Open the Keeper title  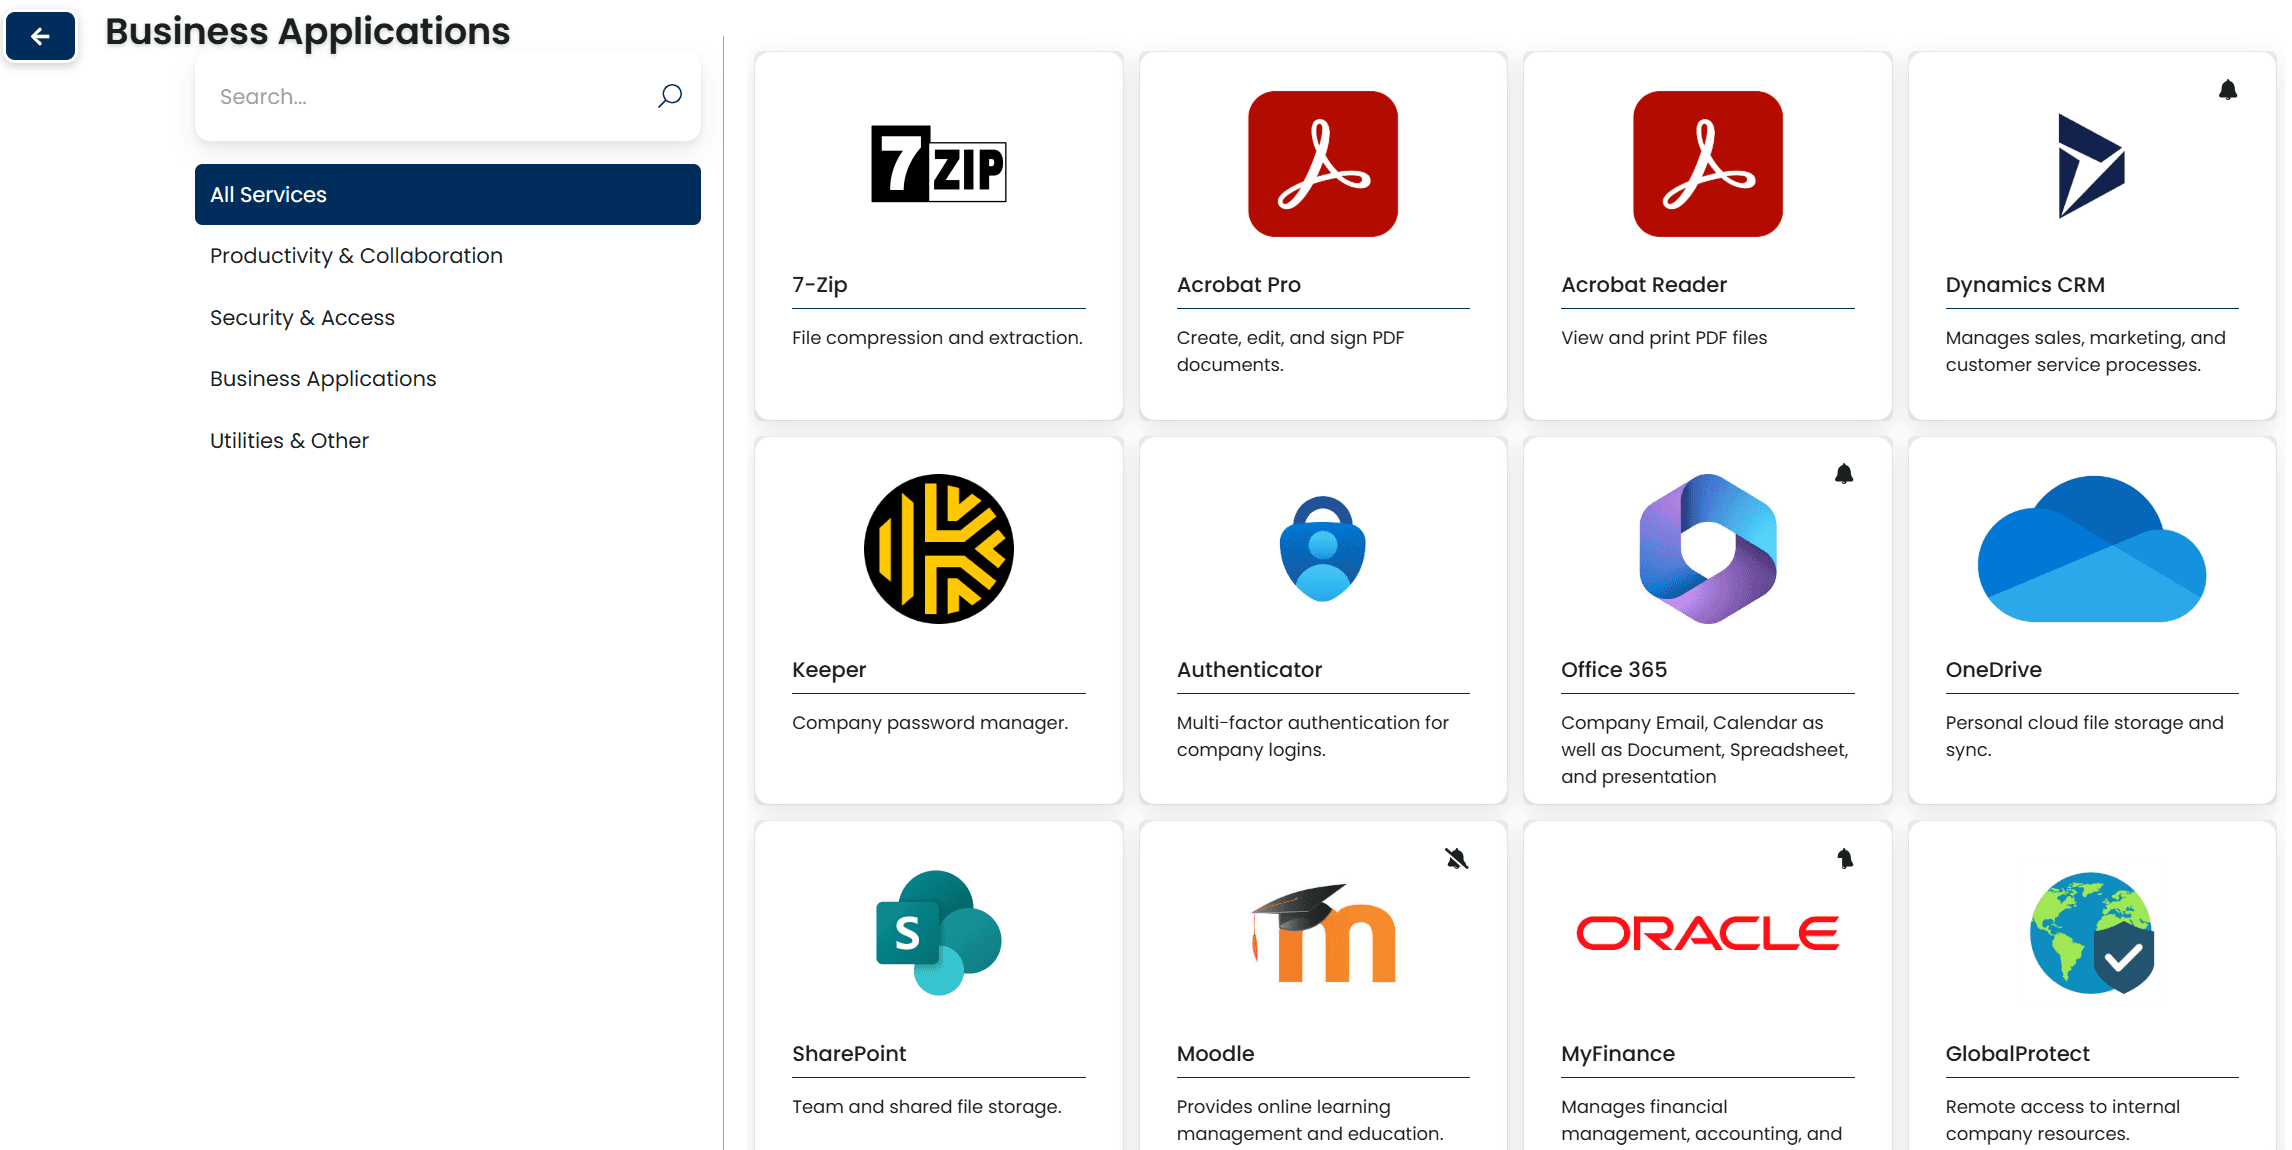828,670
